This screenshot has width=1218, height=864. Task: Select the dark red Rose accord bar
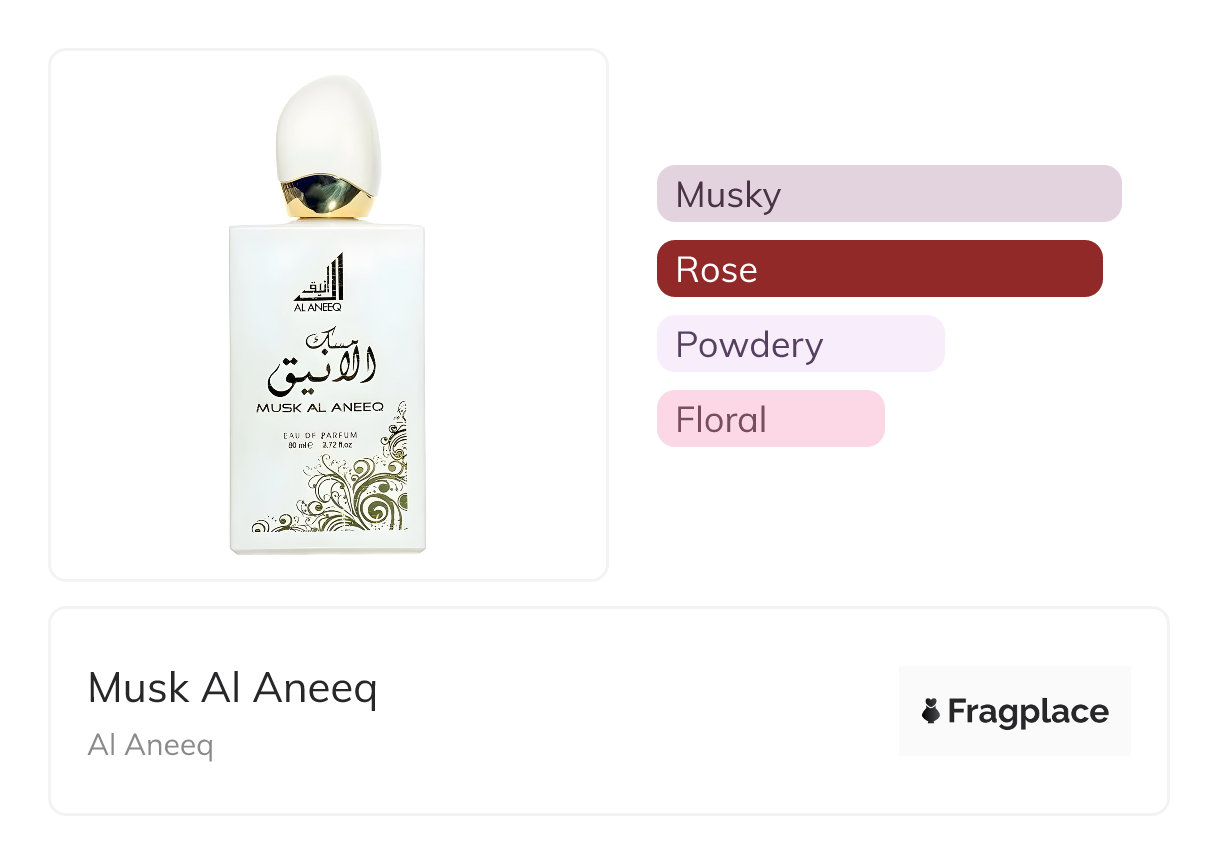coord(879,269)
